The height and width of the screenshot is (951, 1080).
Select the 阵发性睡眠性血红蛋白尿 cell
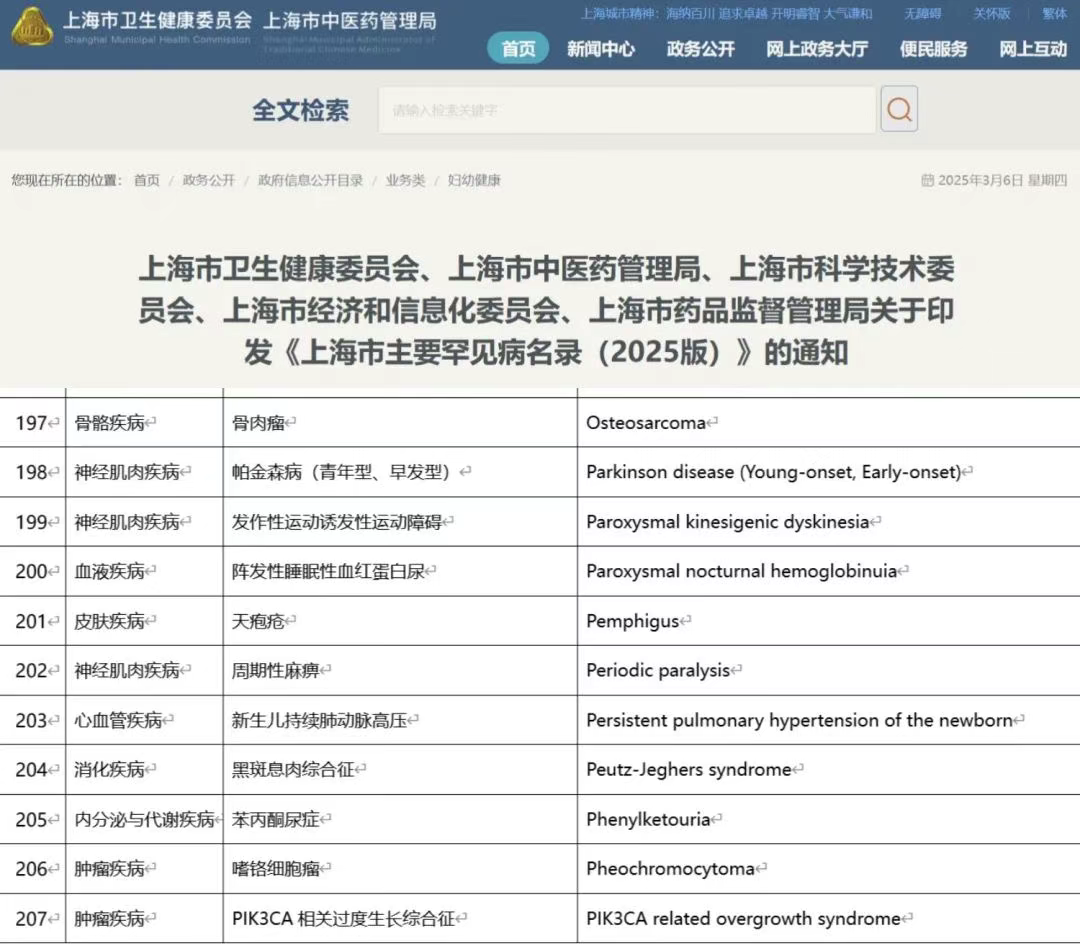(400, 572)
